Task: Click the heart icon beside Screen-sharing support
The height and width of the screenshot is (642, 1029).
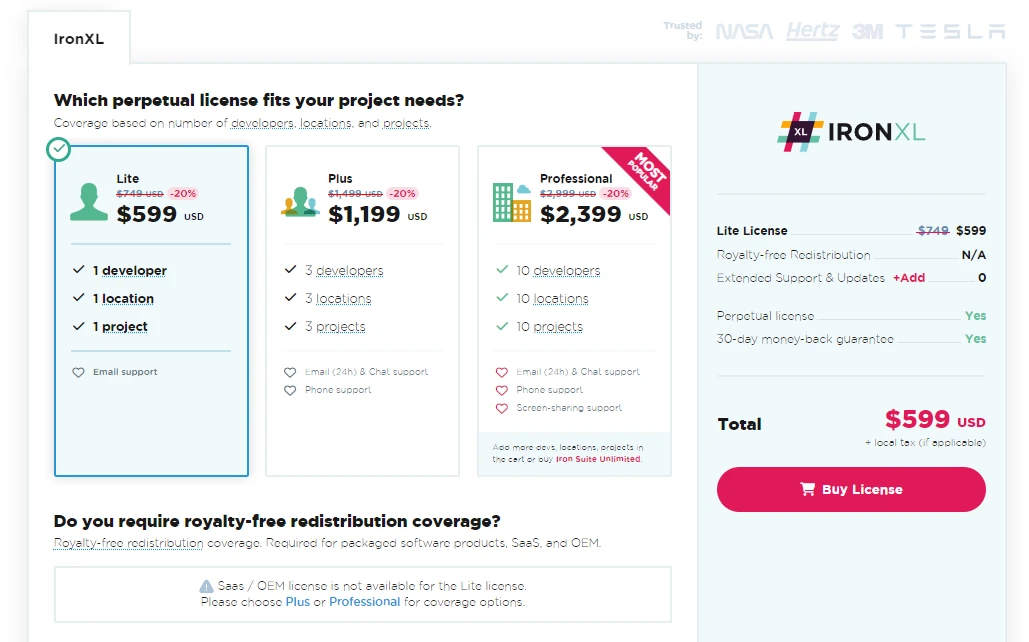Action: pos(502,408)
